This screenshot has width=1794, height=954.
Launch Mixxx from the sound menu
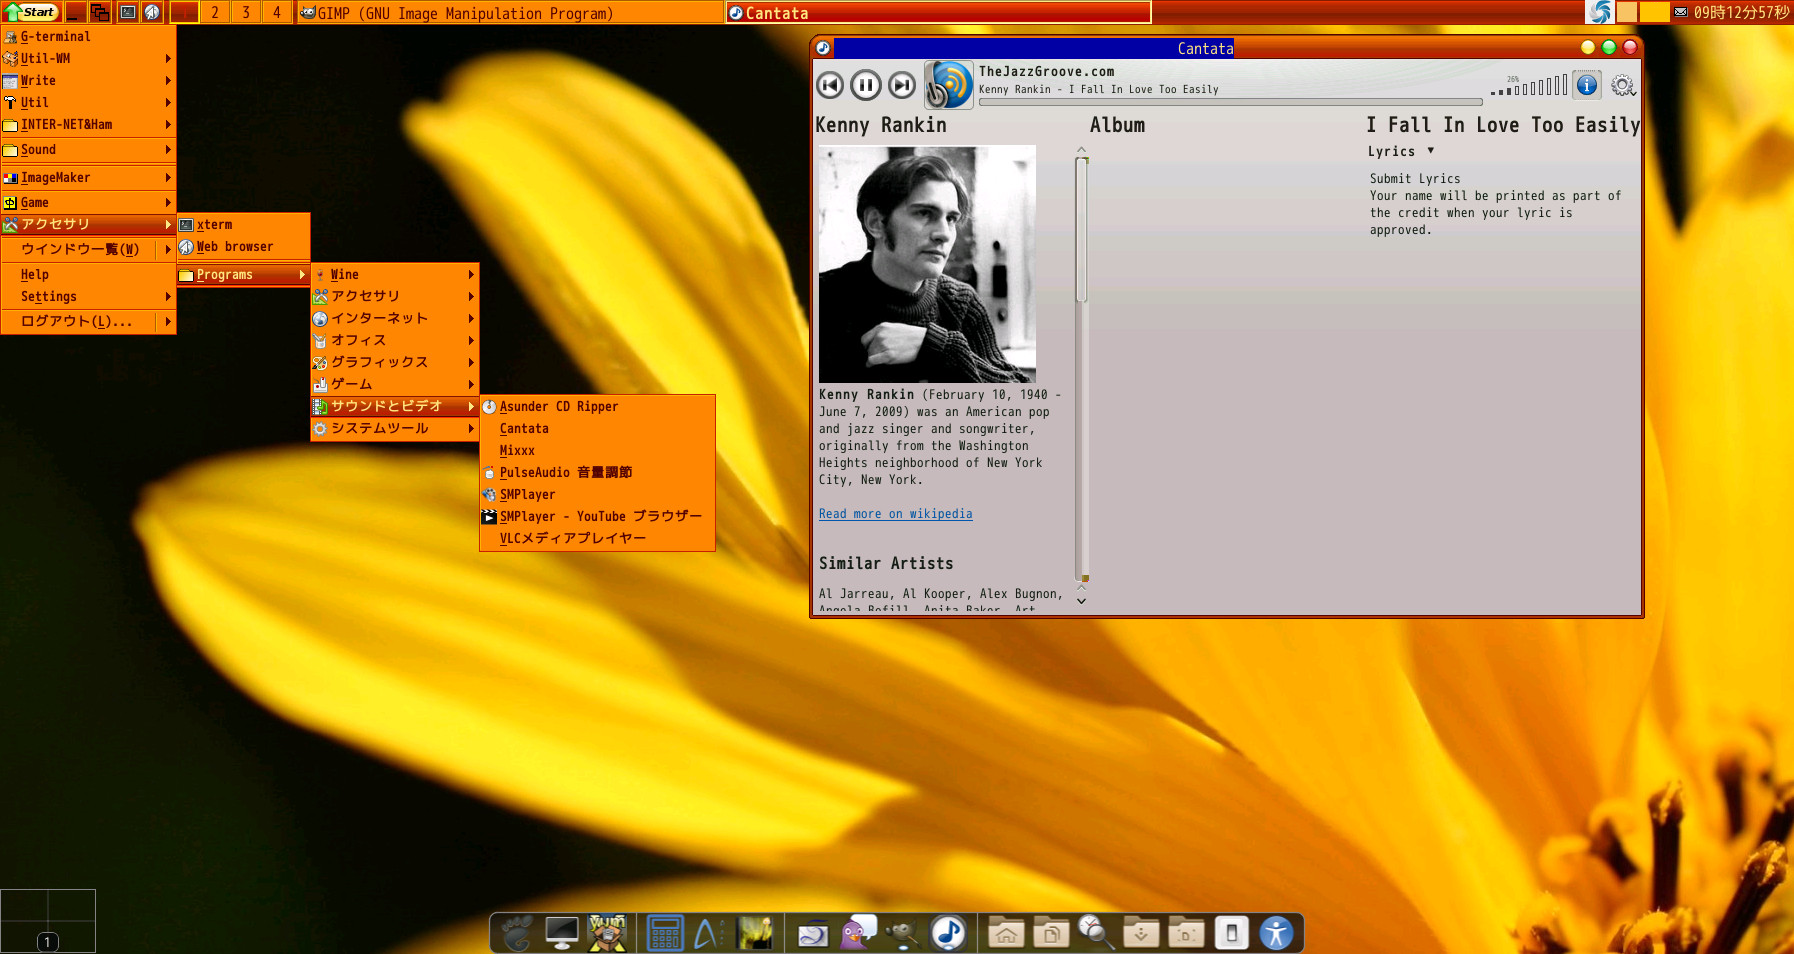pos(517,451)
